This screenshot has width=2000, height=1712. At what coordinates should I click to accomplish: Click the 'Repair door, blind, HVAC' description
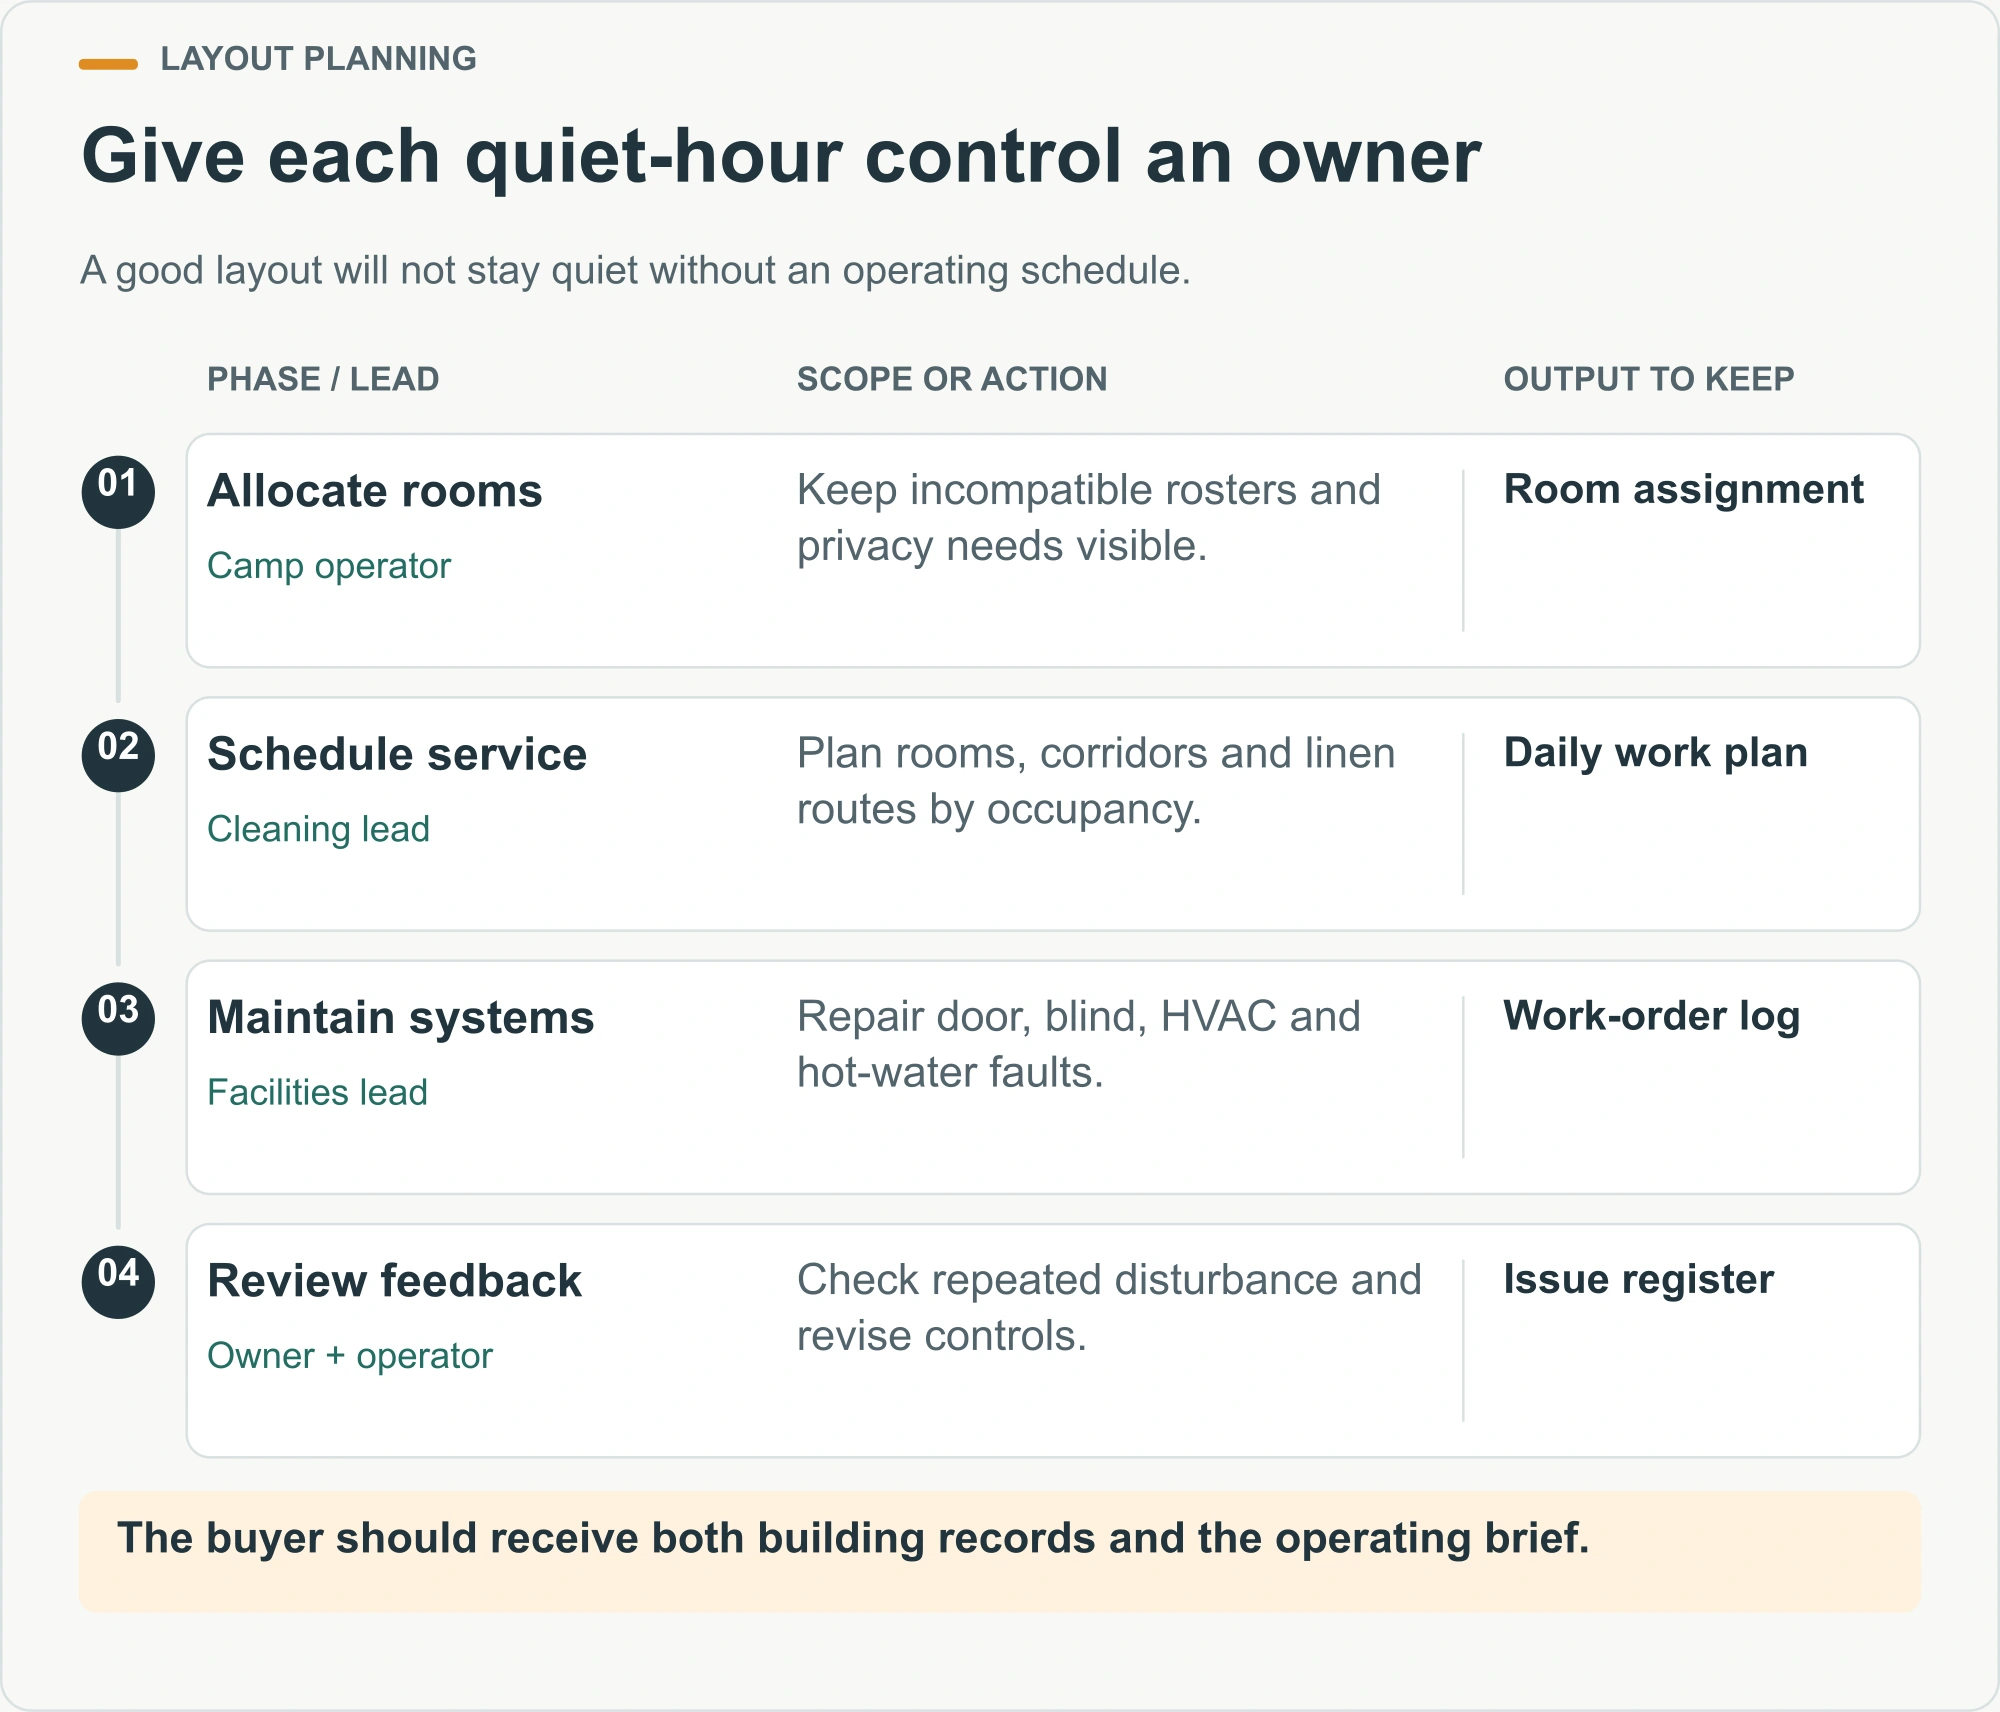pos(1078,1044)
